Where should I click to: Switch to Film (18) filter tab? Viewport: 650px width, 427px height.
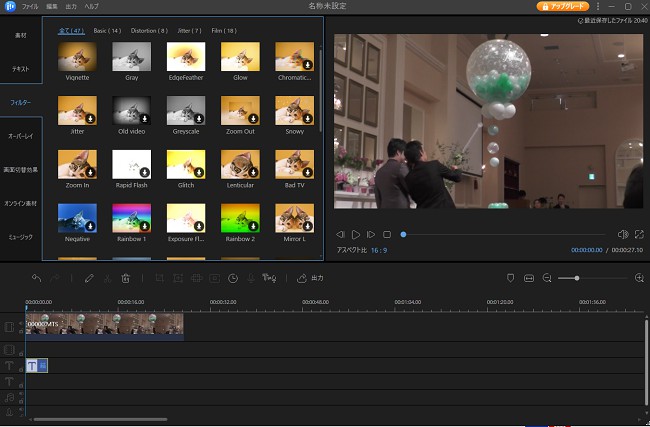click(224, 31)
